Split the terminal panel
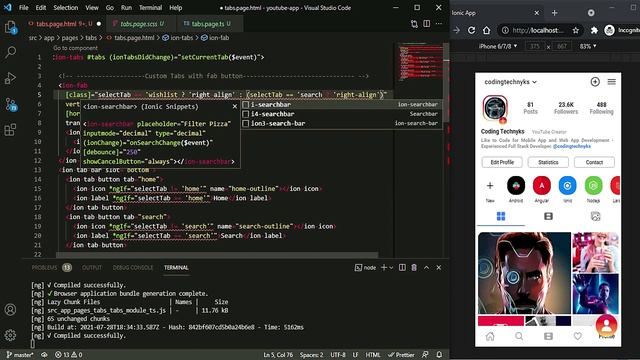This screenshot has height=360, width=640. 402,267
